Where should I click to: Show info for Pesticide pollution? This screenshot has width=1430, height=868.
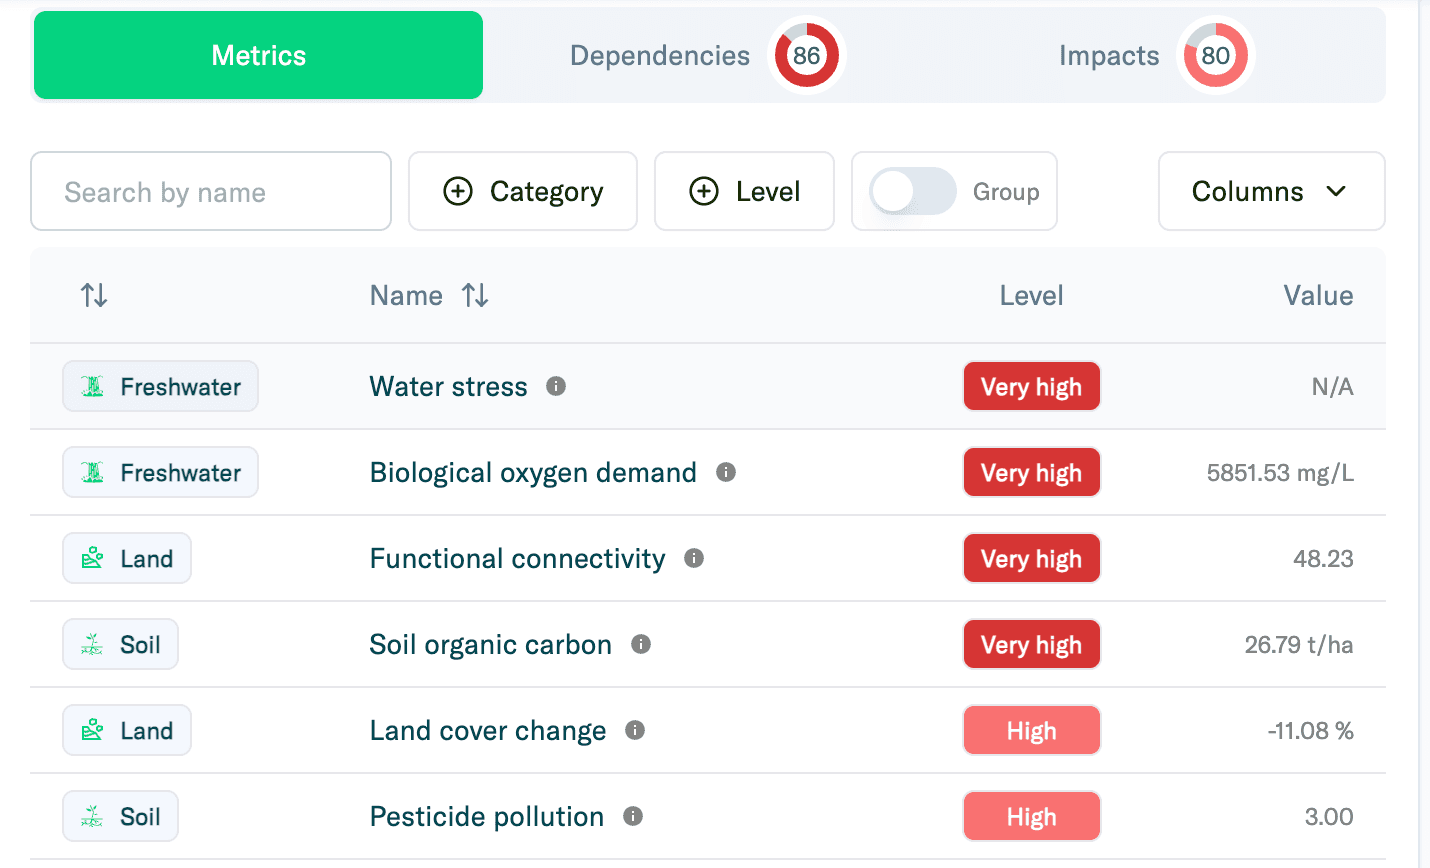(x=633, y=816)
